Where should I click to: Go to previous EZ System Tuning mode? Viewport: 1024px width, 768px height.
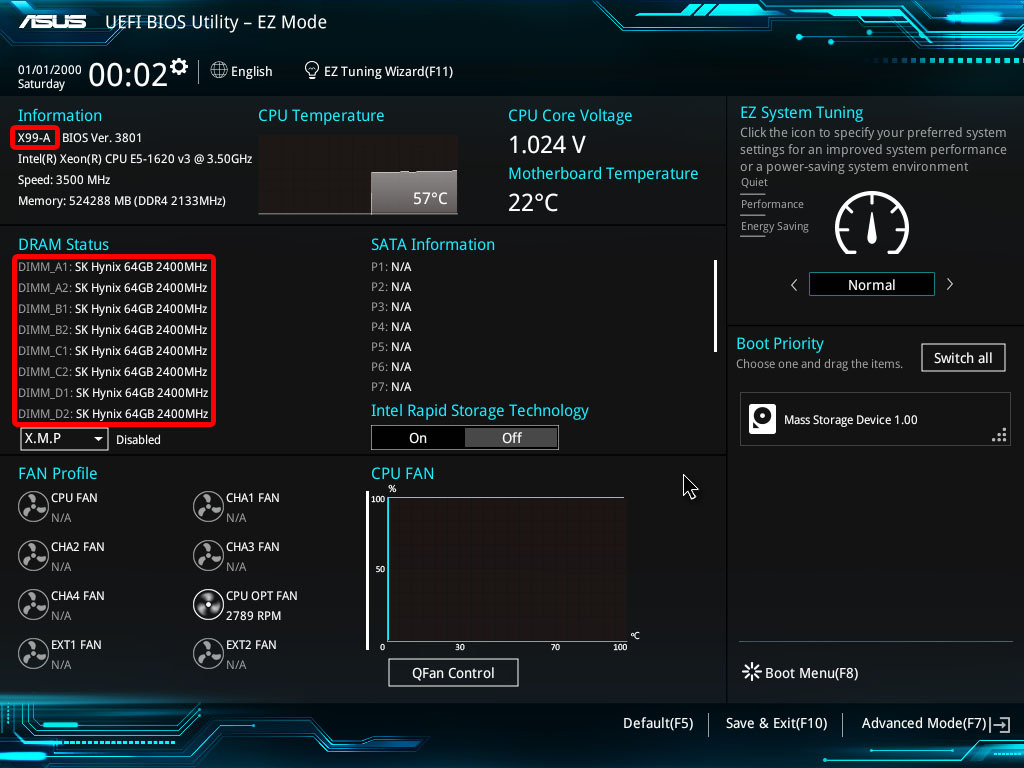[x=794, y=285]
